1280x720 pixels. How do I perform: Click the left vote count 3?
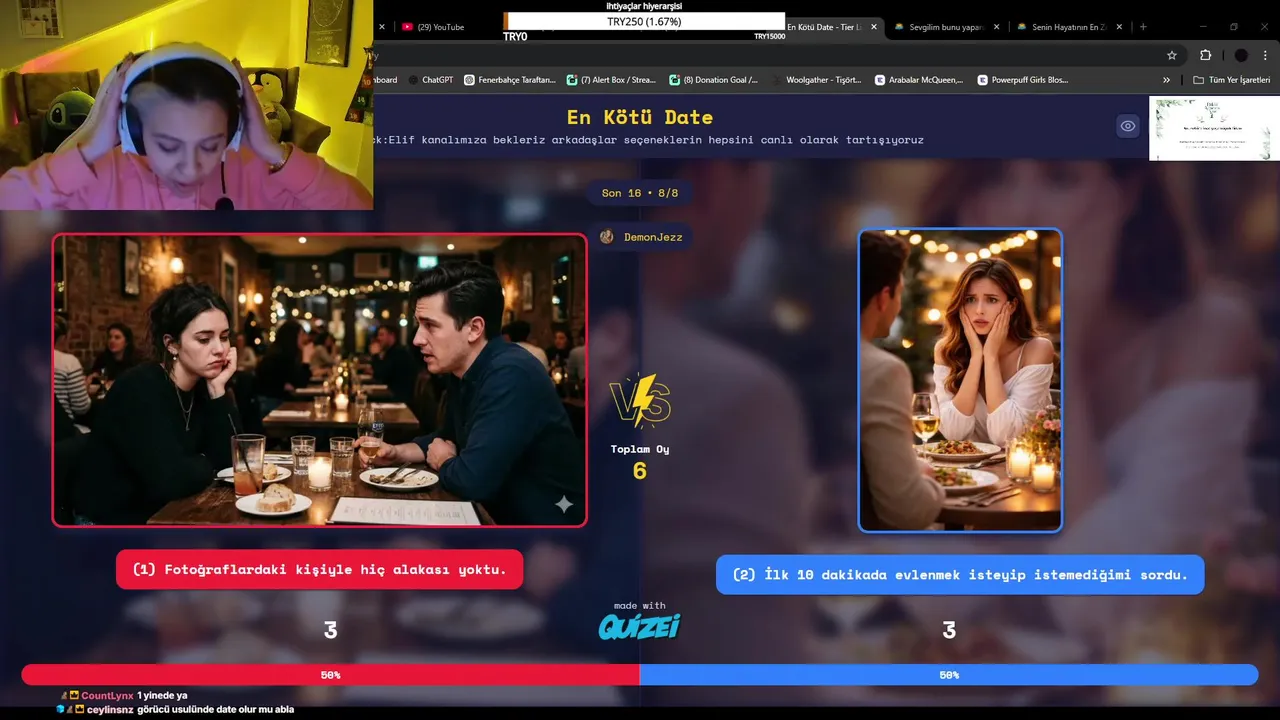[330, 630]
